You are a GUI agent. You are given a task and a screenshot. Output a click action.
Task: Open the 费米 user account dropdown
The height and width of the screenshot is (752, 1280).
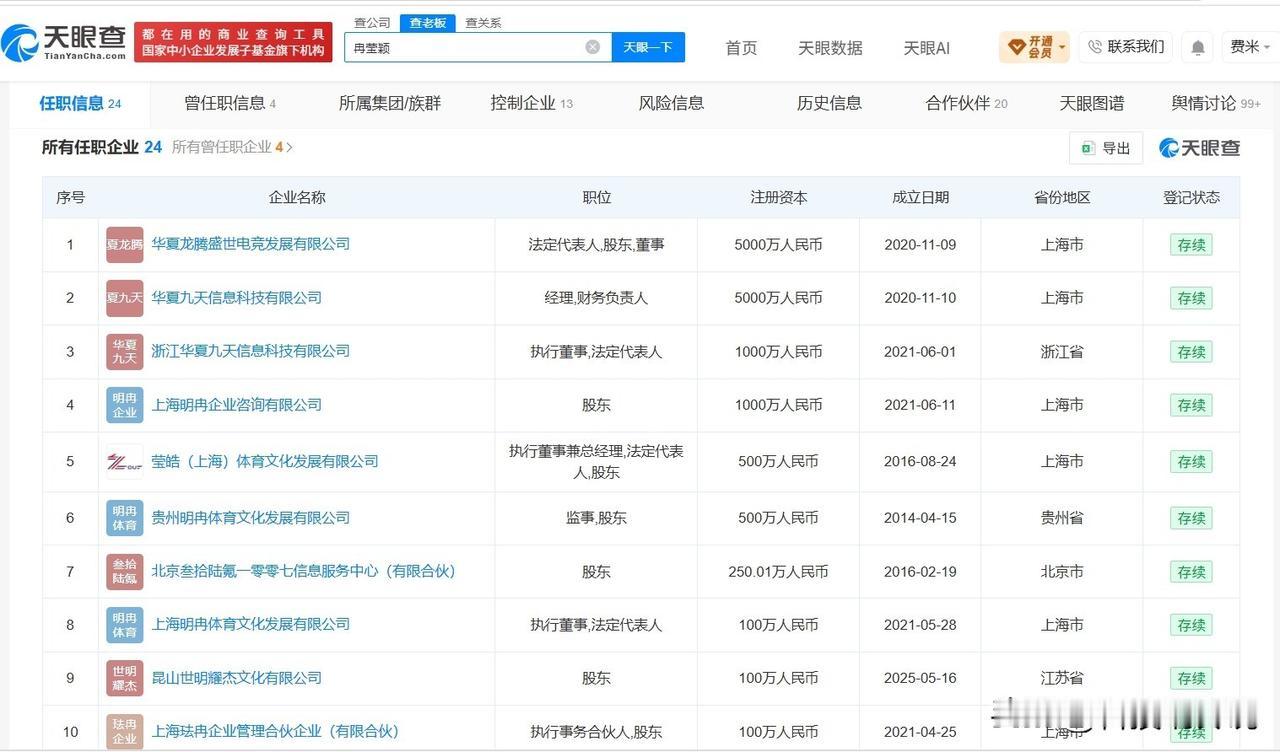point(1251,47)
